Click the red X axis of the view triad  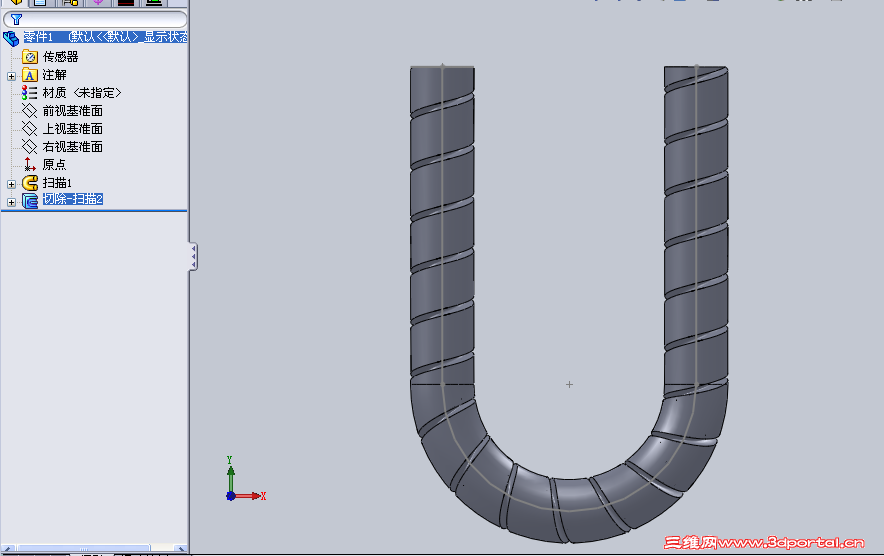(250, 496)
